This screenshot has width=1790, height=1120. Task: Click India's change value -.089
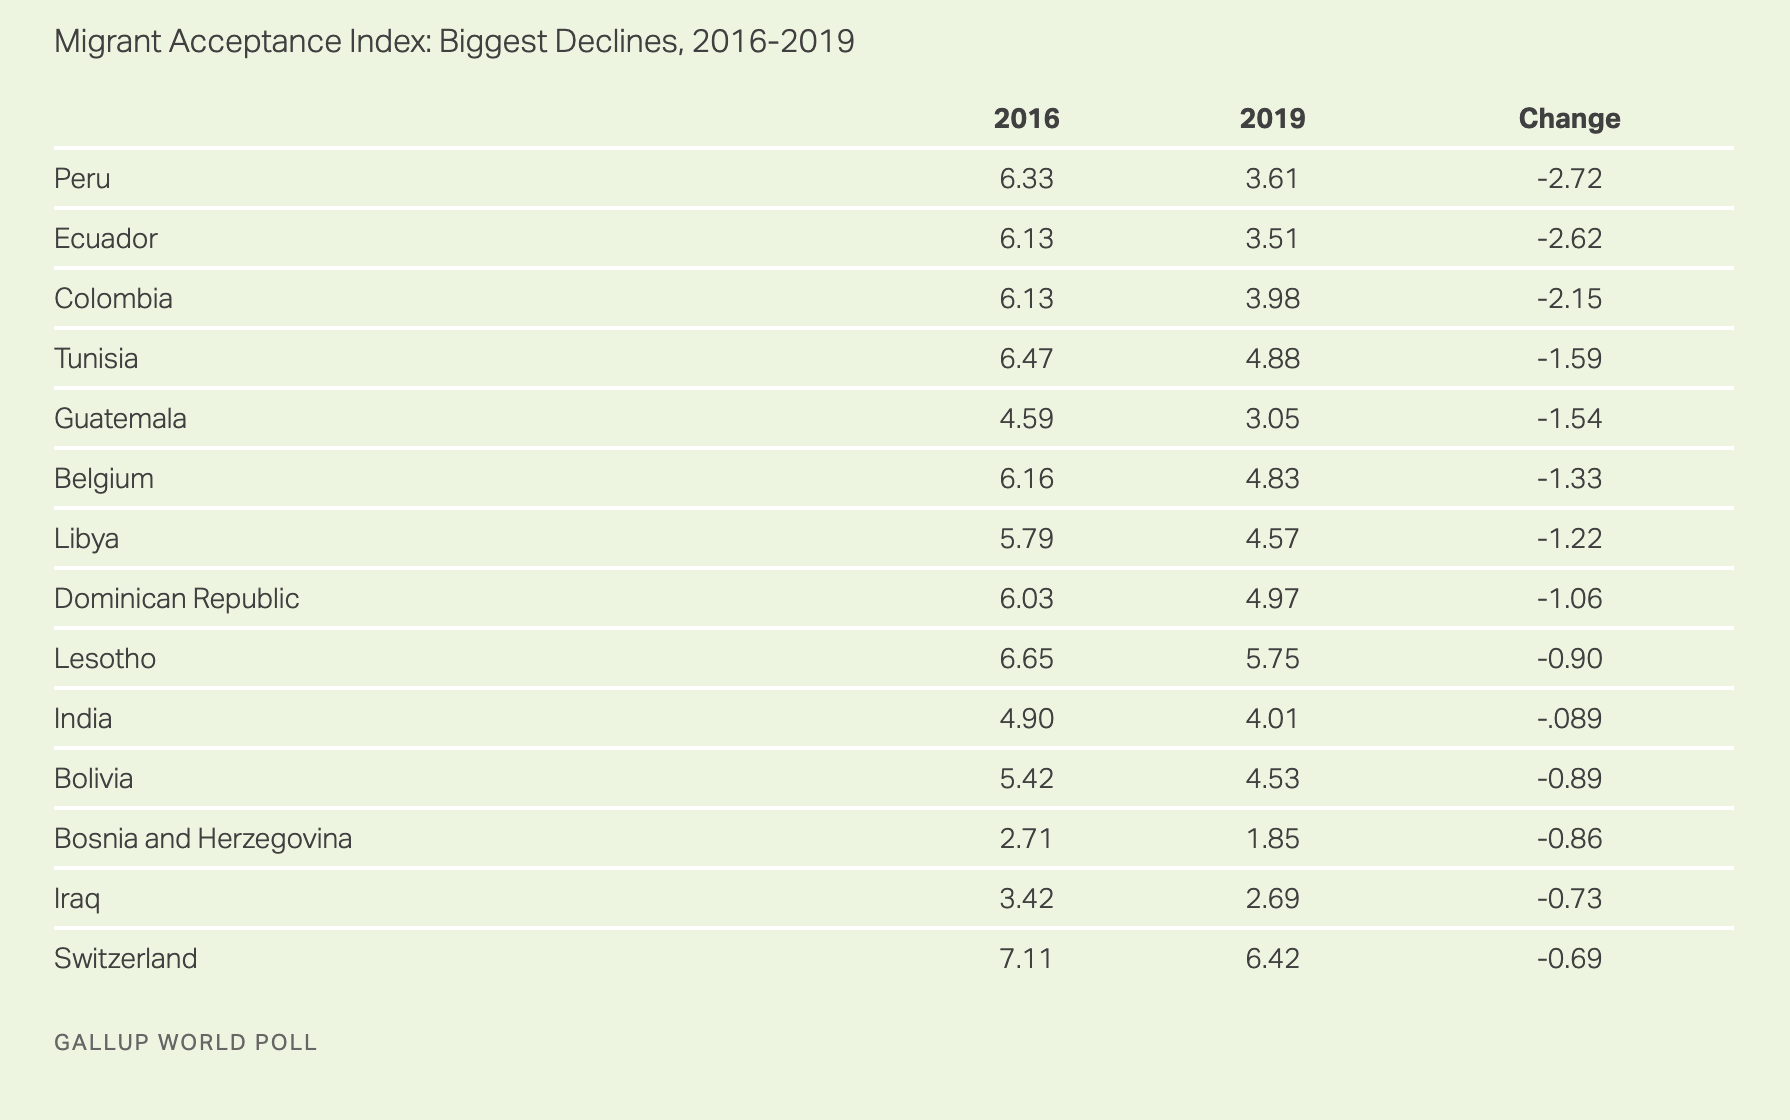point(1569,719)
